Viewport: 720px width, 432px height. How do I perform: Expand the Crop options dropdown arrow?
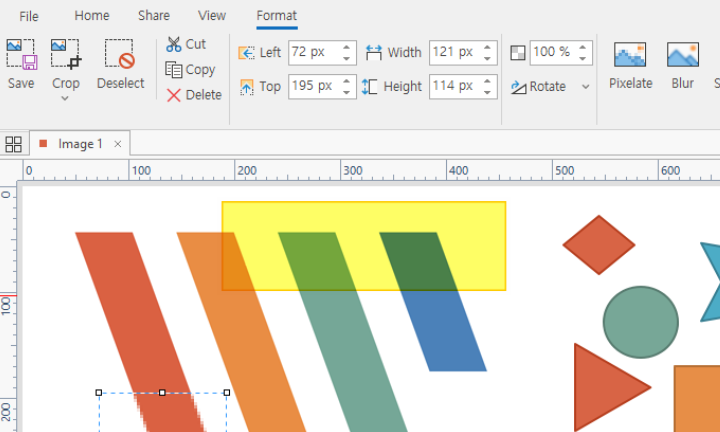[66, 98]
